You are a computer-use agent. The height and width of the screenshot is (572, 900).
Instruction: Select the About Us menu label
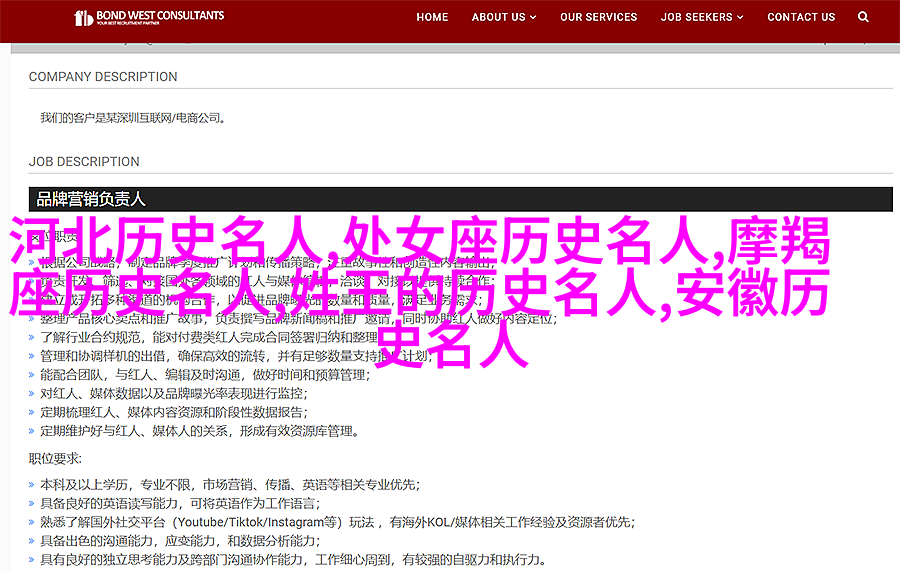click(498, 17)
